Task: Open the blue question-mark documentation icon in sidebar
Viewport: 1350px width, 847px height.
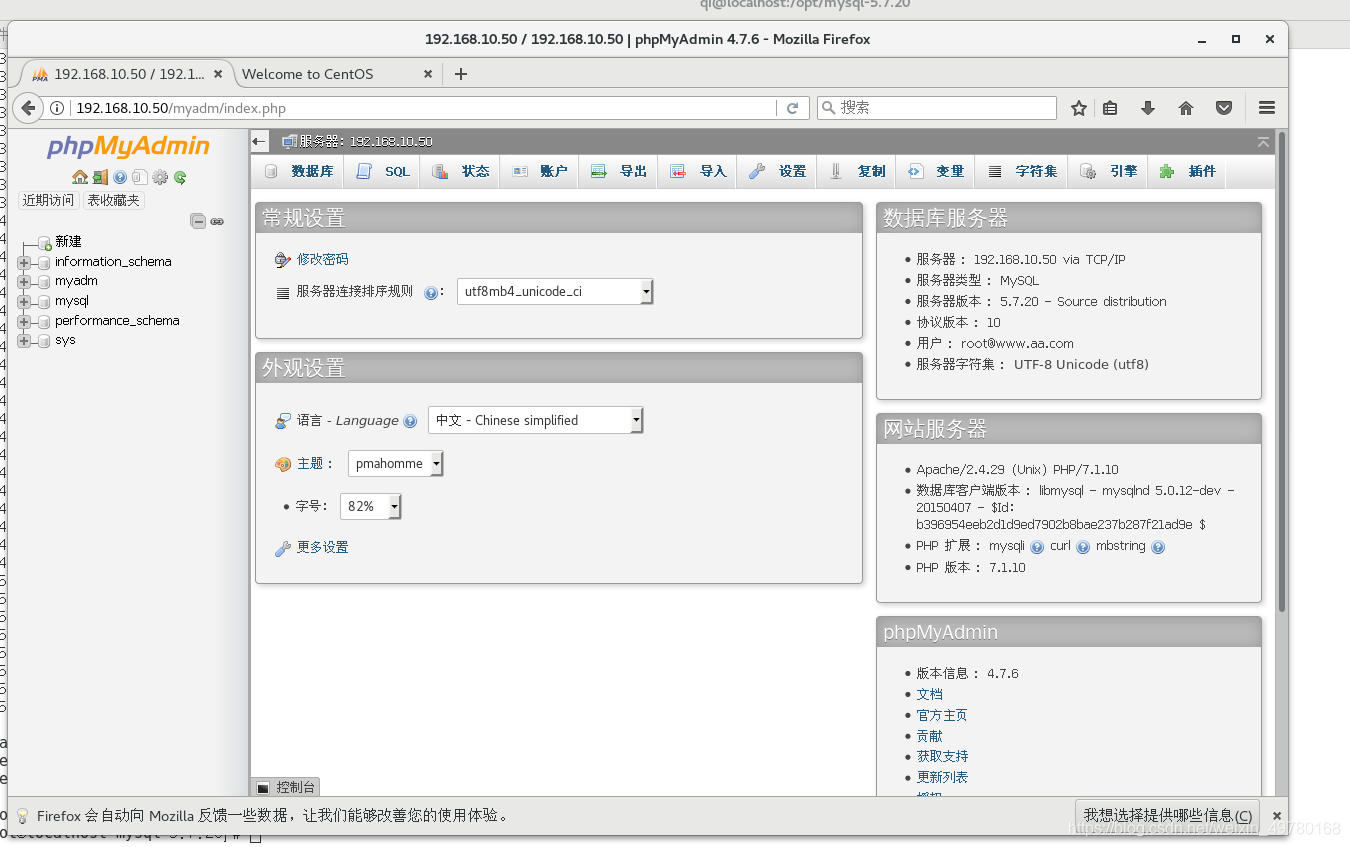Action: click(x=120, y=177)
